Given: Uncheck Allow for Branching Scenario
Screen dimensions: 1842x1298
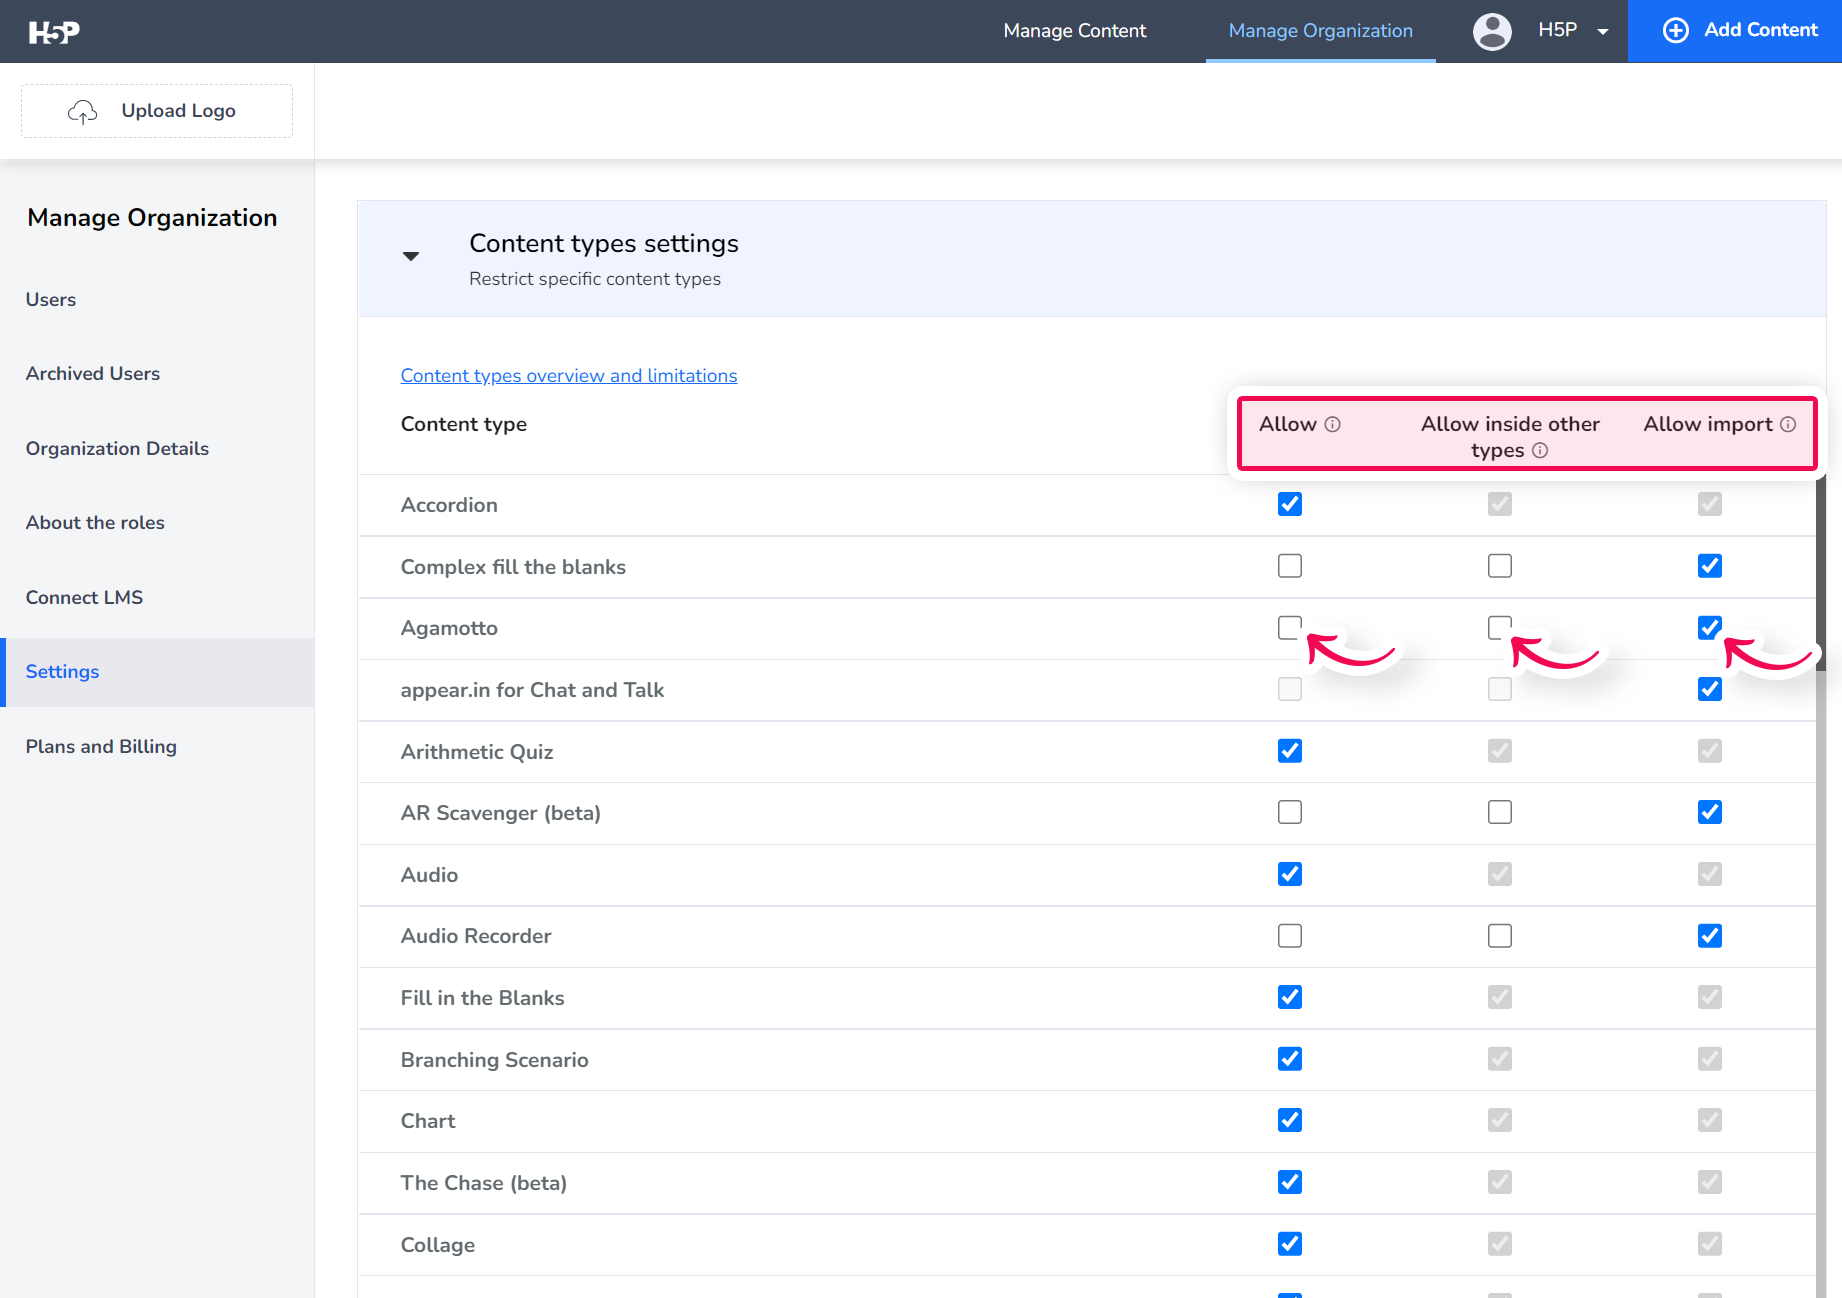Looking at the screenshot, I should (1290, 1059).
